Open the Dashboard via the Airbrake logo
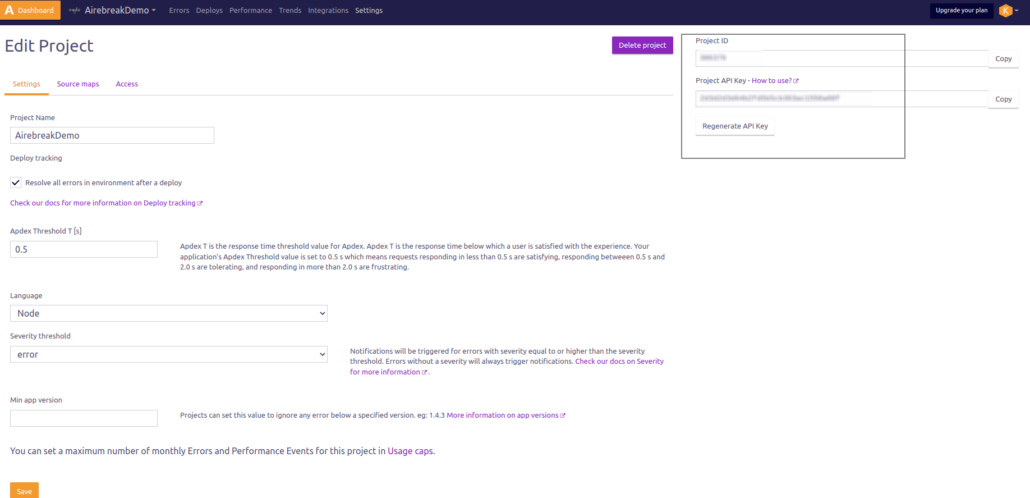 (x=31, y=11)
